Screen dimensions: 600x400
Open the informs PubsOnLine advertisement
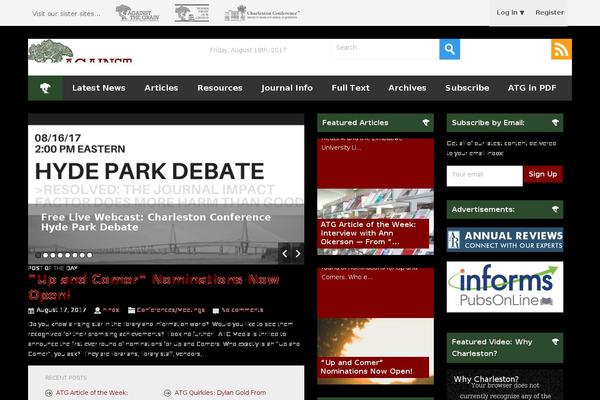click(505, 287)
